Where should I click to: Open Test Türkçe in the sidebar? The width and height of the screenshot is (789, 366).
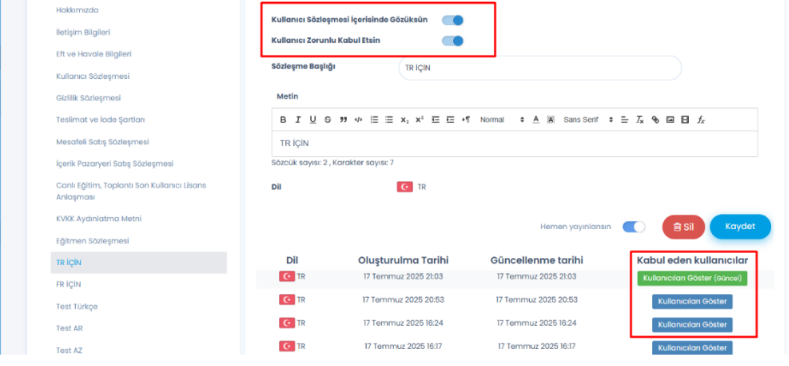point(77,307)
